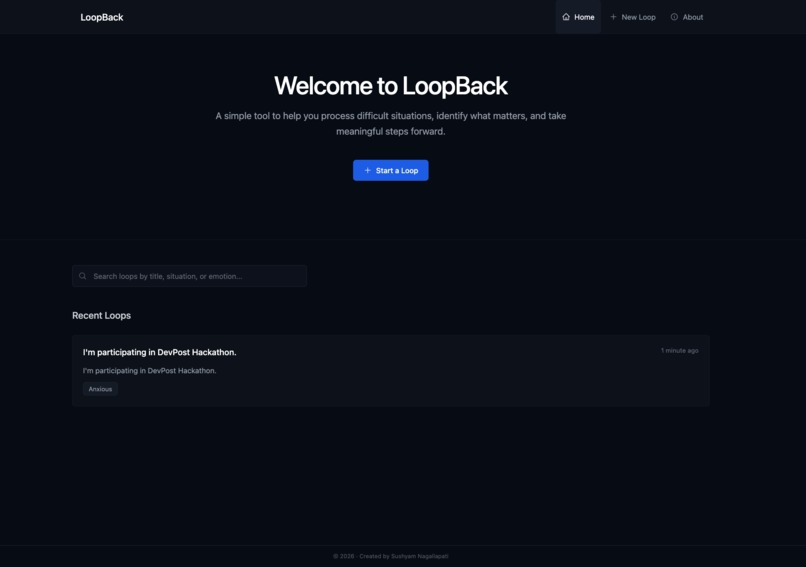
Task: Click the '1 minute ago' timestamp
Action: coord(680,351)
